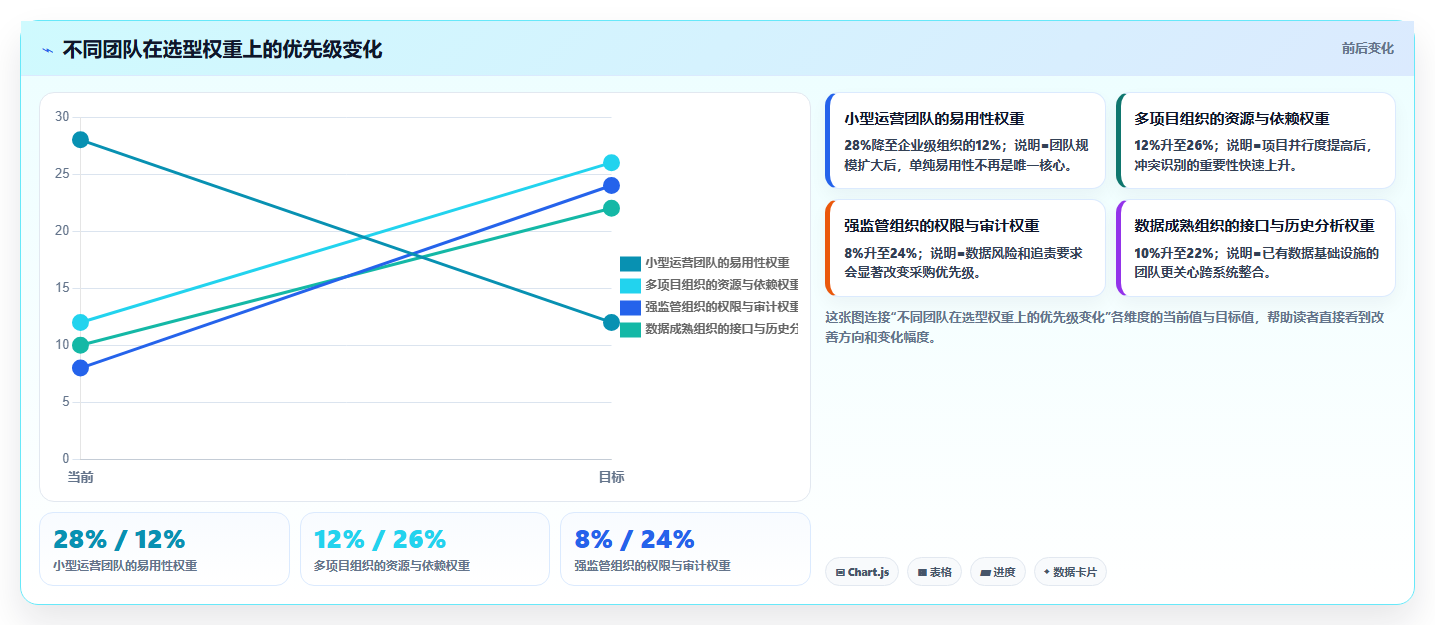The width and height of the screenshot is (1435, 625).
Task: Click the 12% / 26% stat card
Action: coord(425,549)
